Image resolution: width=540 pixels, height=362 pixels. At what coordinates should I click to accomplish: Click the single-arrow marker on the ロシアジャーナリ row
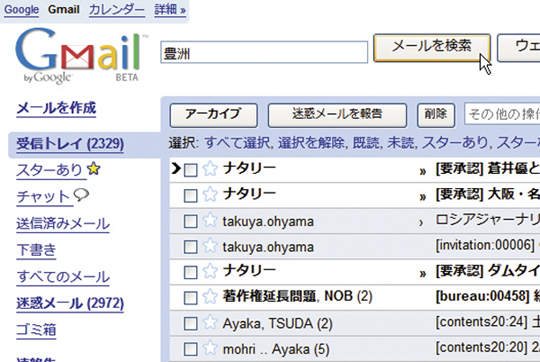(421, 223)
